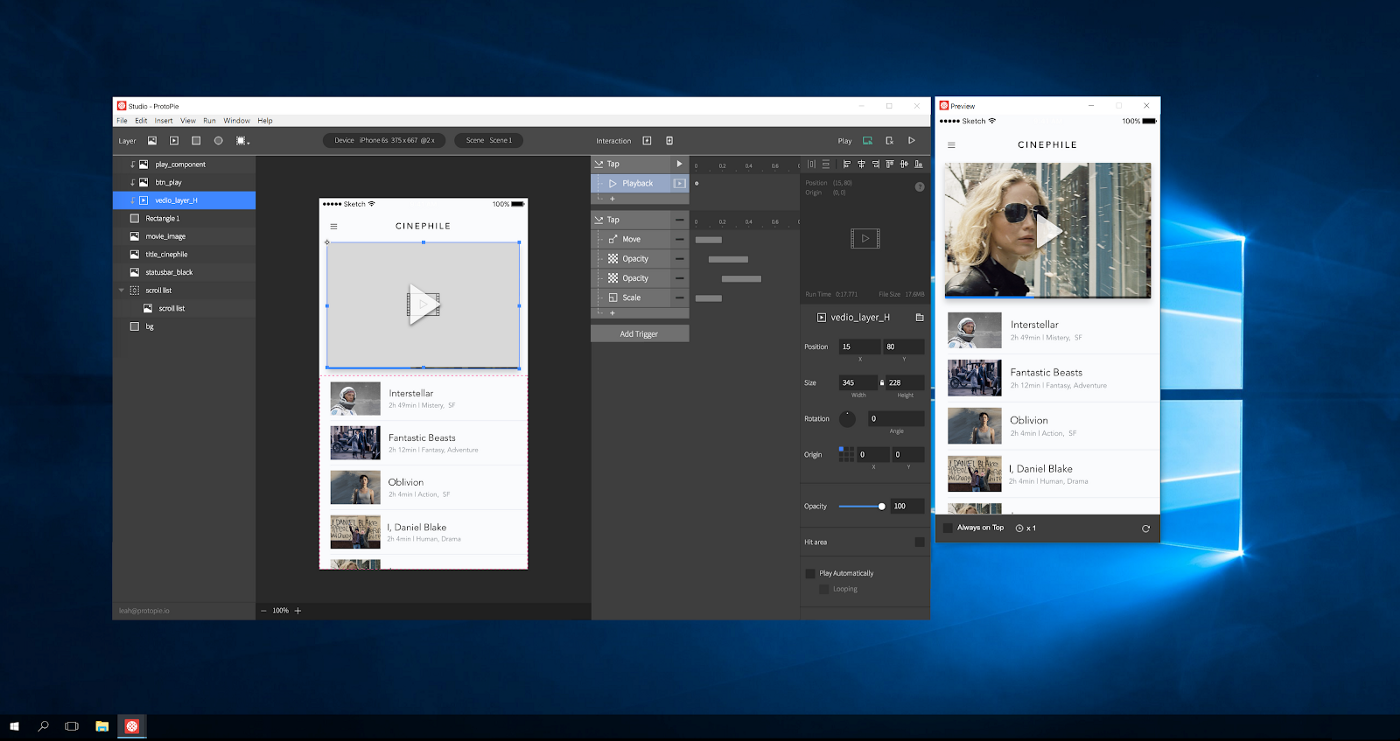The width and height of the screenshot is (1400, 741).
Task: Click the folder icon next to vedio_layer_H
Action: pos(919,317)
